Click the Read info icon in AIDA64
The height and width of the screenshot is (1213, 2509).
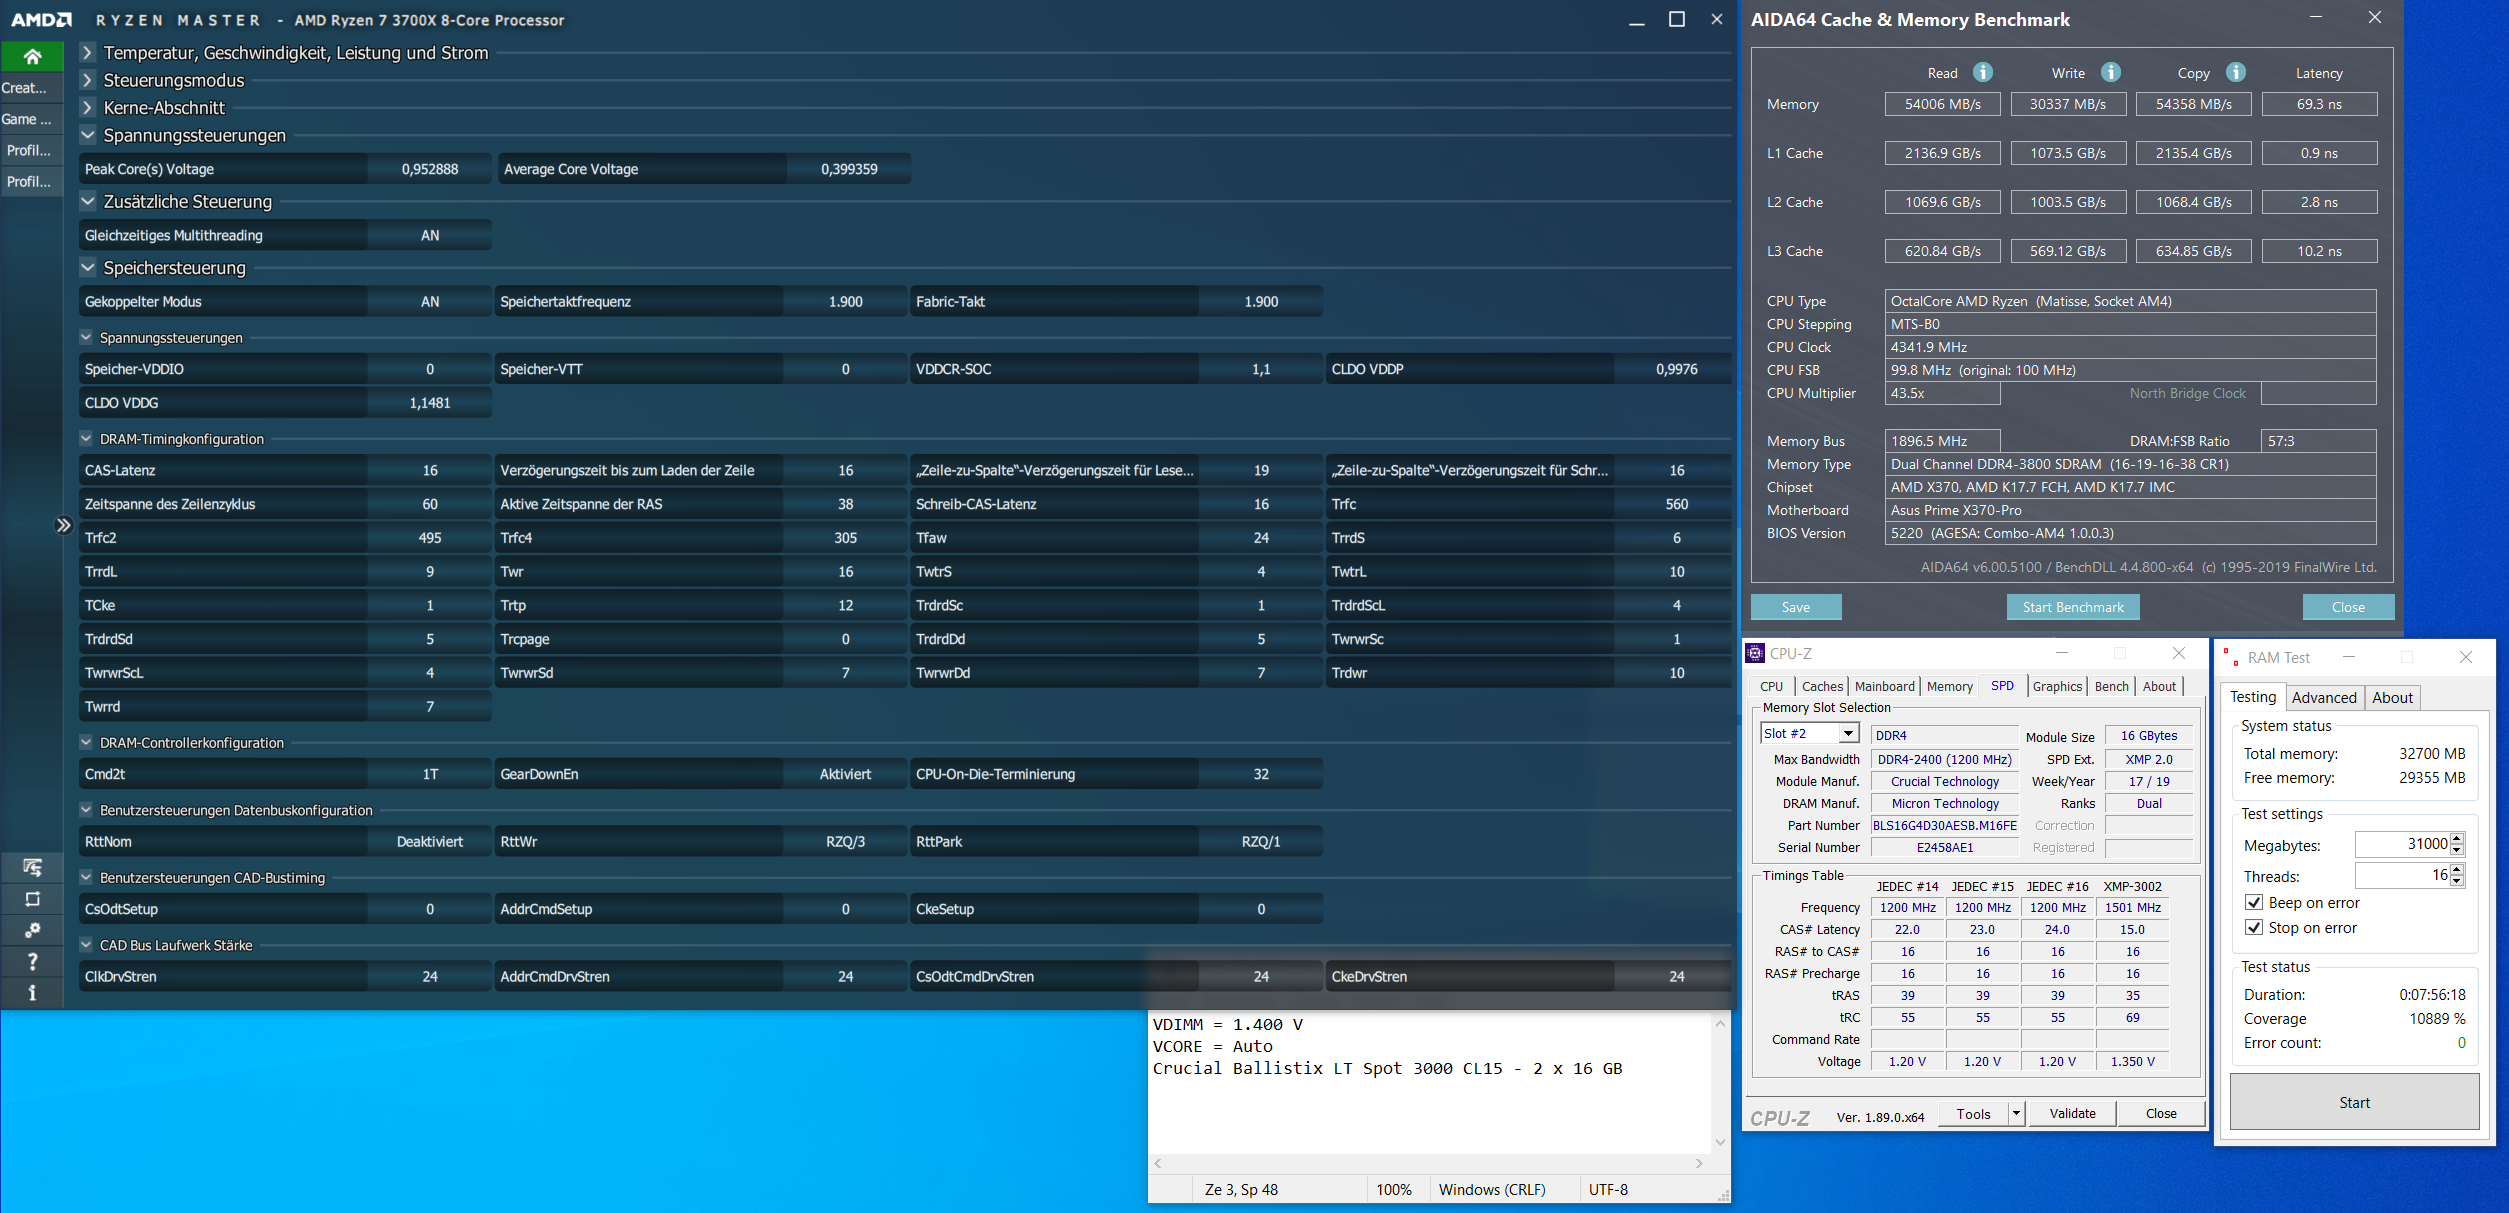click(x=1982, y=72)
